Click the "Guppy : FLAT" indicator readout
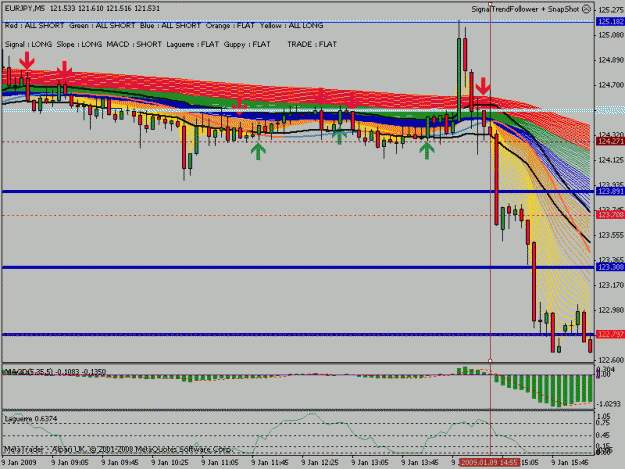This screenshot has height=469, width=625. click(x=247, y=44)
